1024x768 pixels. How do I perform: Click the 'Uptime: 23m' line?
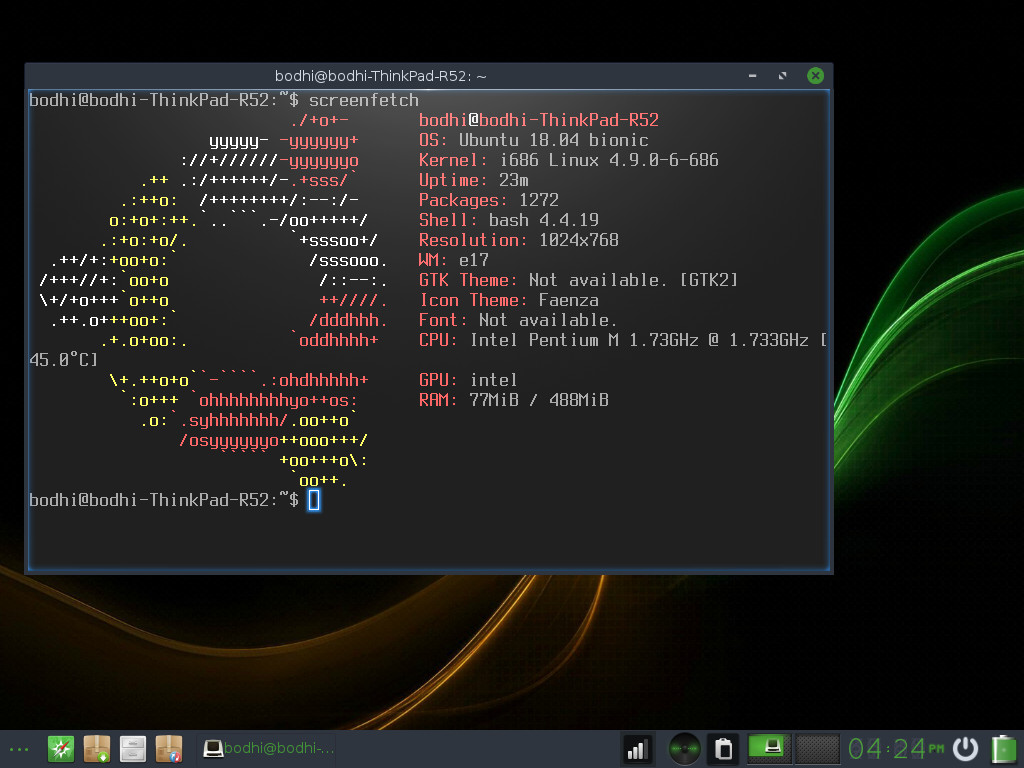tap(473, 180)
